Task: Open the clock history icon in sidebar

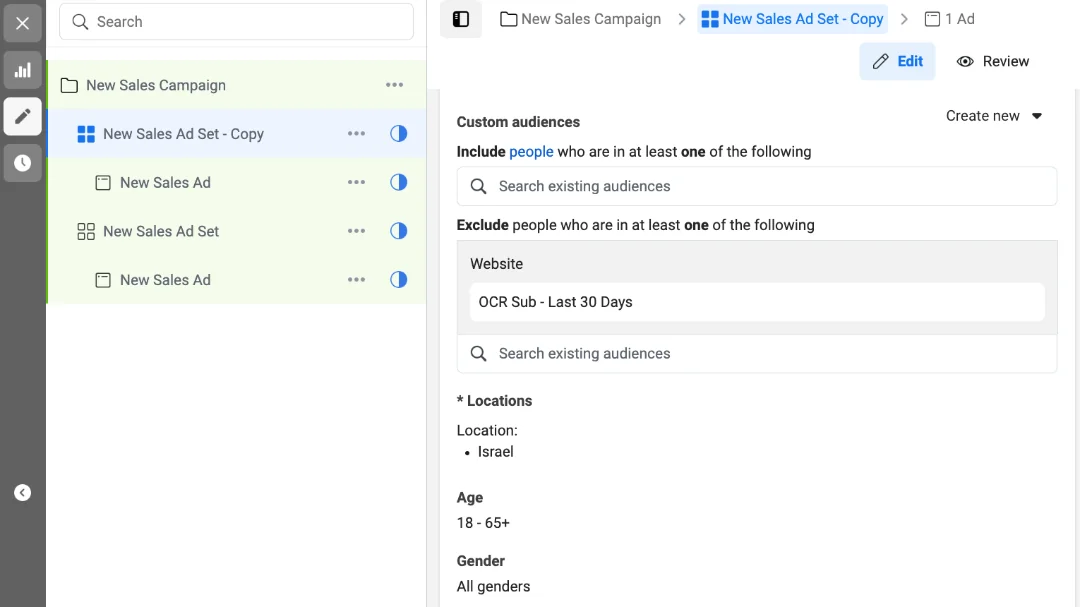Action: point(23,163)
